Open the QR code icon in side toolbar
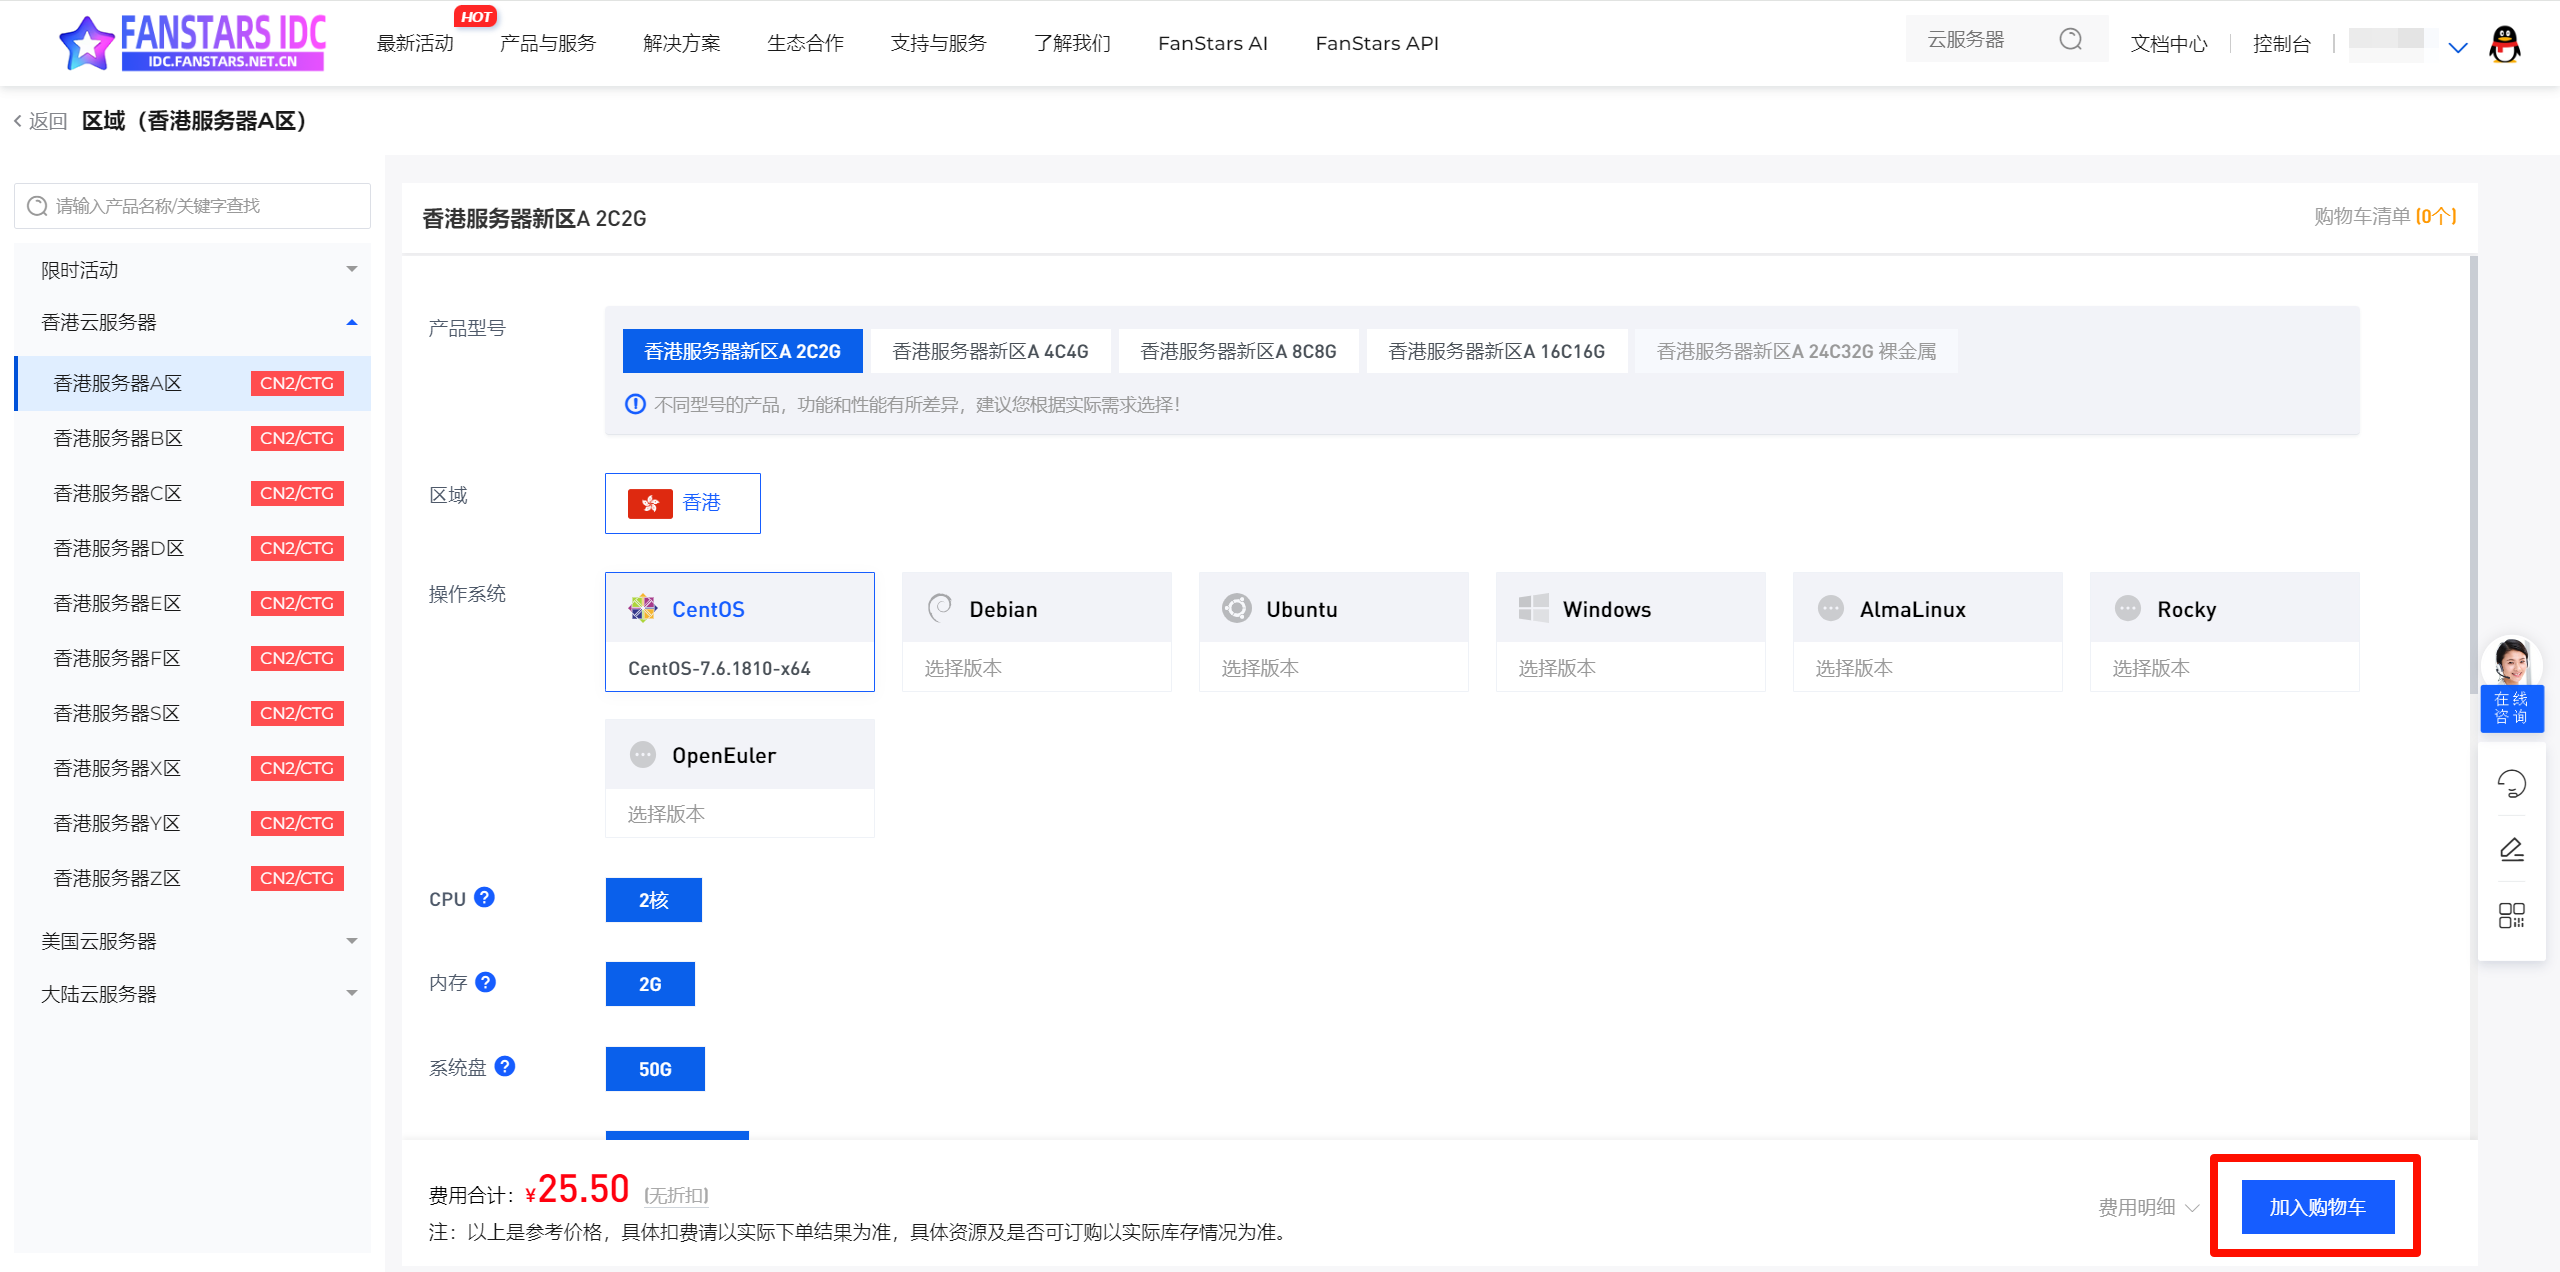 coord(2511,915)
